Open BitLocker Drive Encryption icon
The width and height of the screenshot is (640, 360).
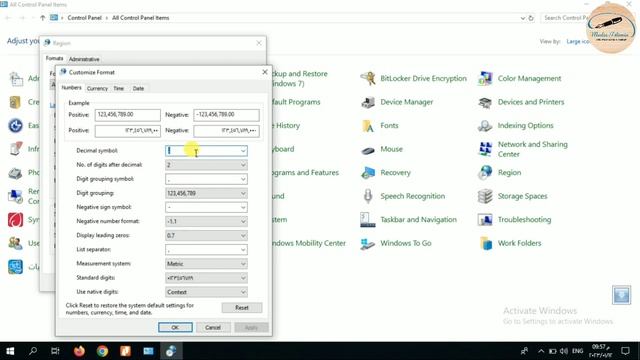tap(368, 78)
